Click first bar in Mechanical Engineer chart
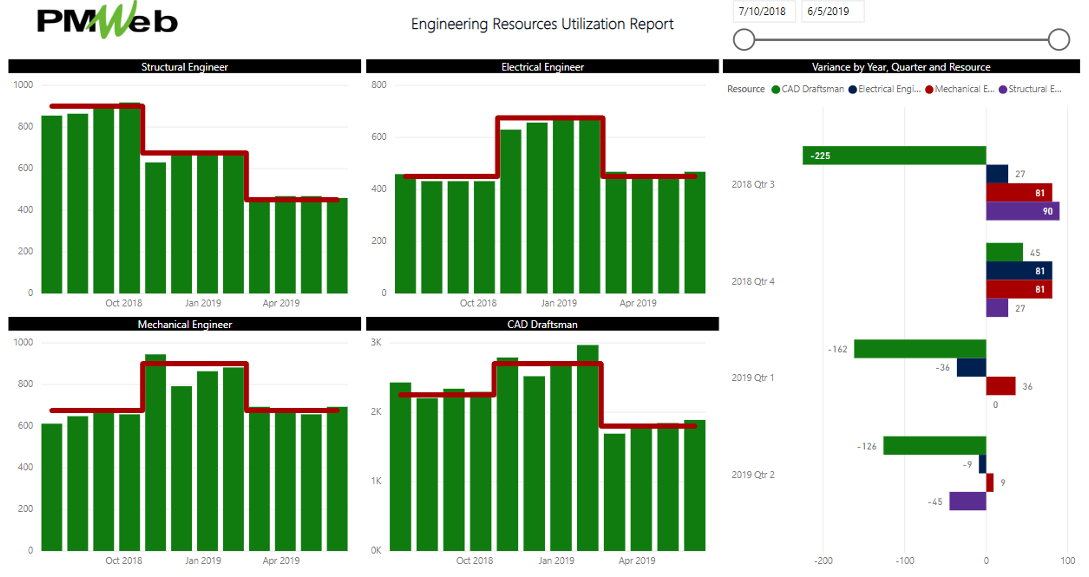The height and width of the screenshot is (577, 1089). point(51,487)
